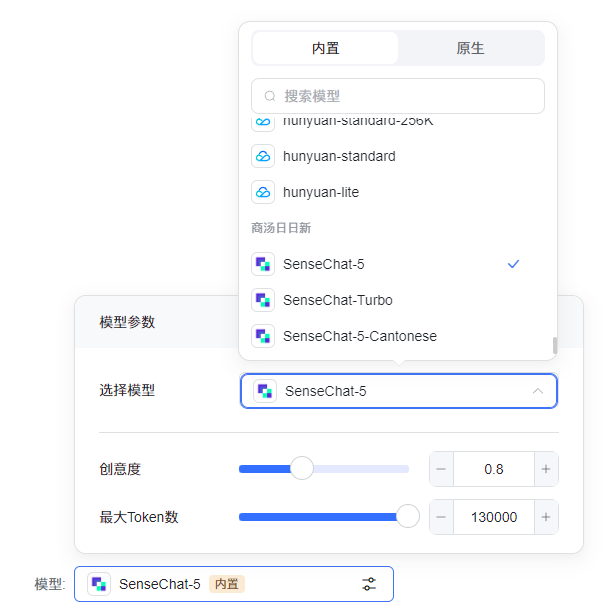Click the SenseChat-5 logo in the bottom model field
The image size is (610, 613).
pyautogui.click(x=99, y=584)
